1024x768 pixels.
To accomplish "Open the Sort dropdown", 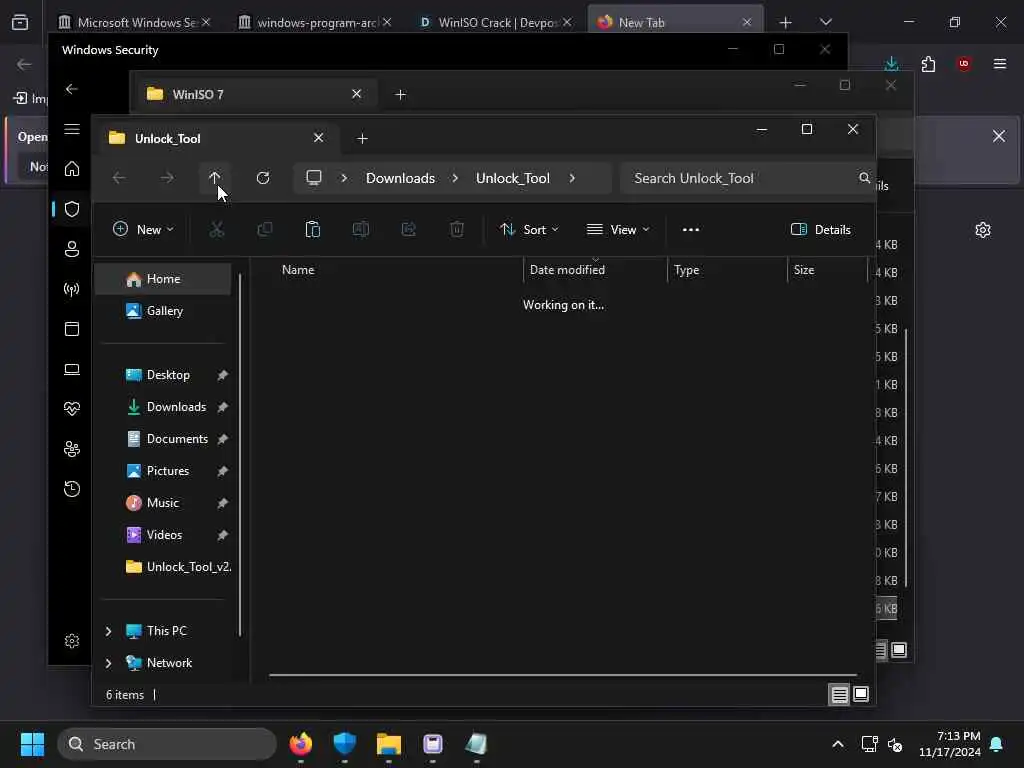I will coord(530,229).
